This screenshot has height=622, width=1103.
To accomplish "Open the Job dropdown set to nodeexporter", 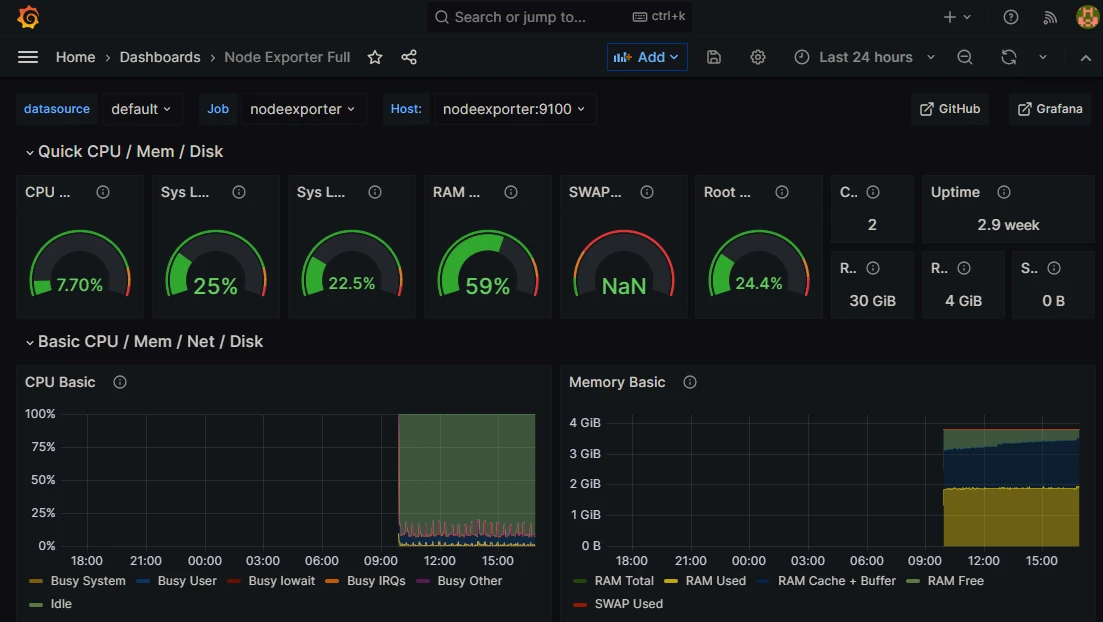I will click(303, 109).
